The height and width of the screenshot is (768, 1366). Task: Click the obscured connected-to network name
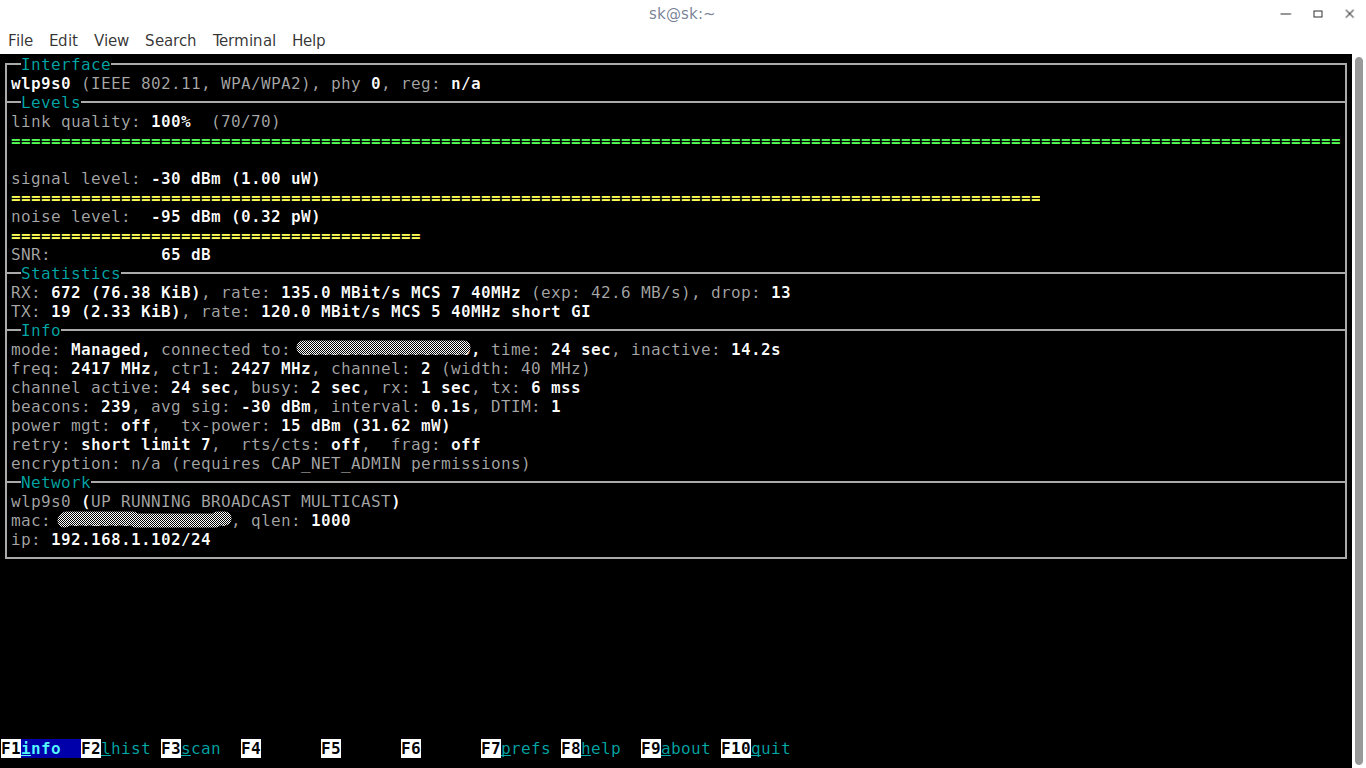pos(383,349)
